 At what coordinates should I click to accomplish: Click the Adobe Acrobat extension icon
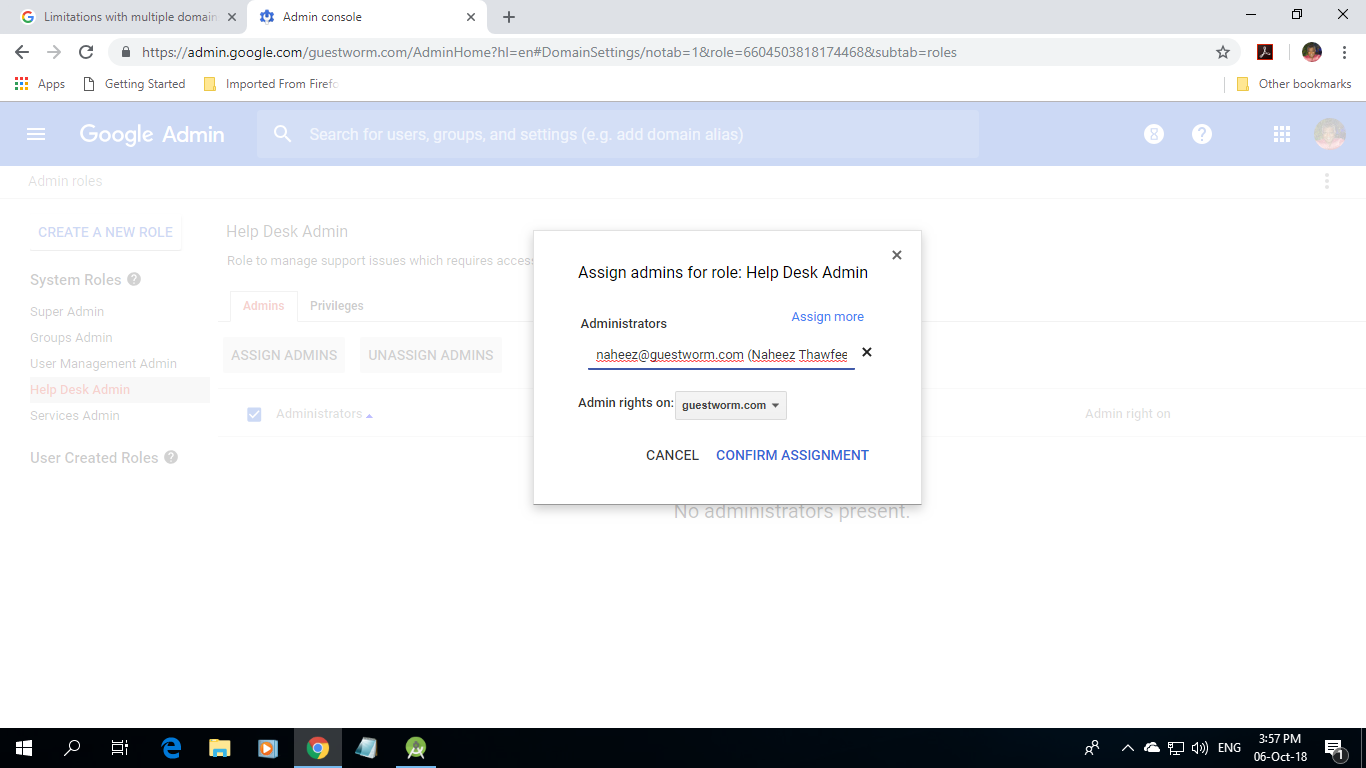tap(1265, 52)
